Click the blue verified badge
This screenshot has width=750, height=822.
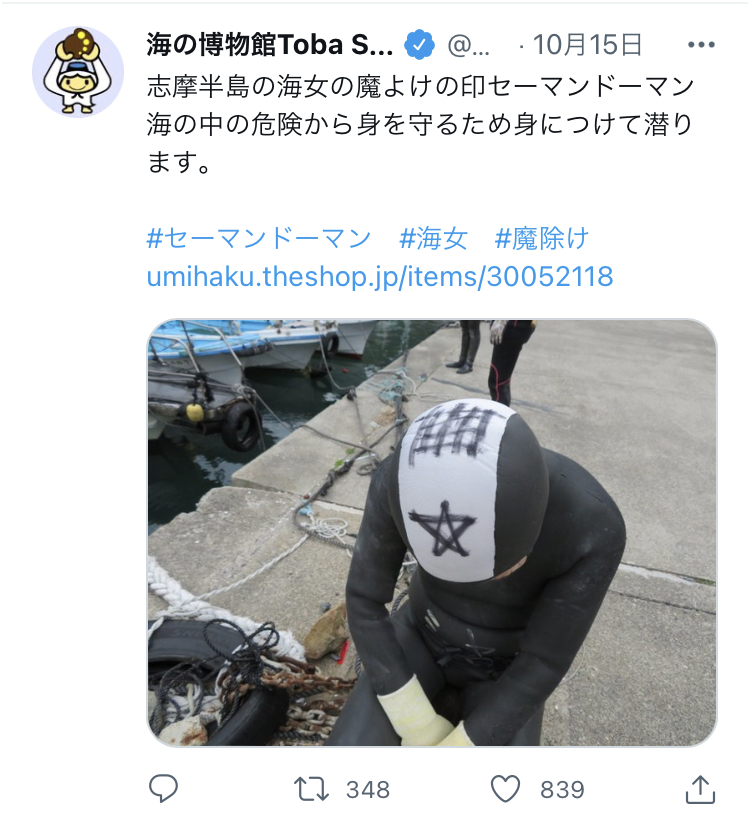419,45
